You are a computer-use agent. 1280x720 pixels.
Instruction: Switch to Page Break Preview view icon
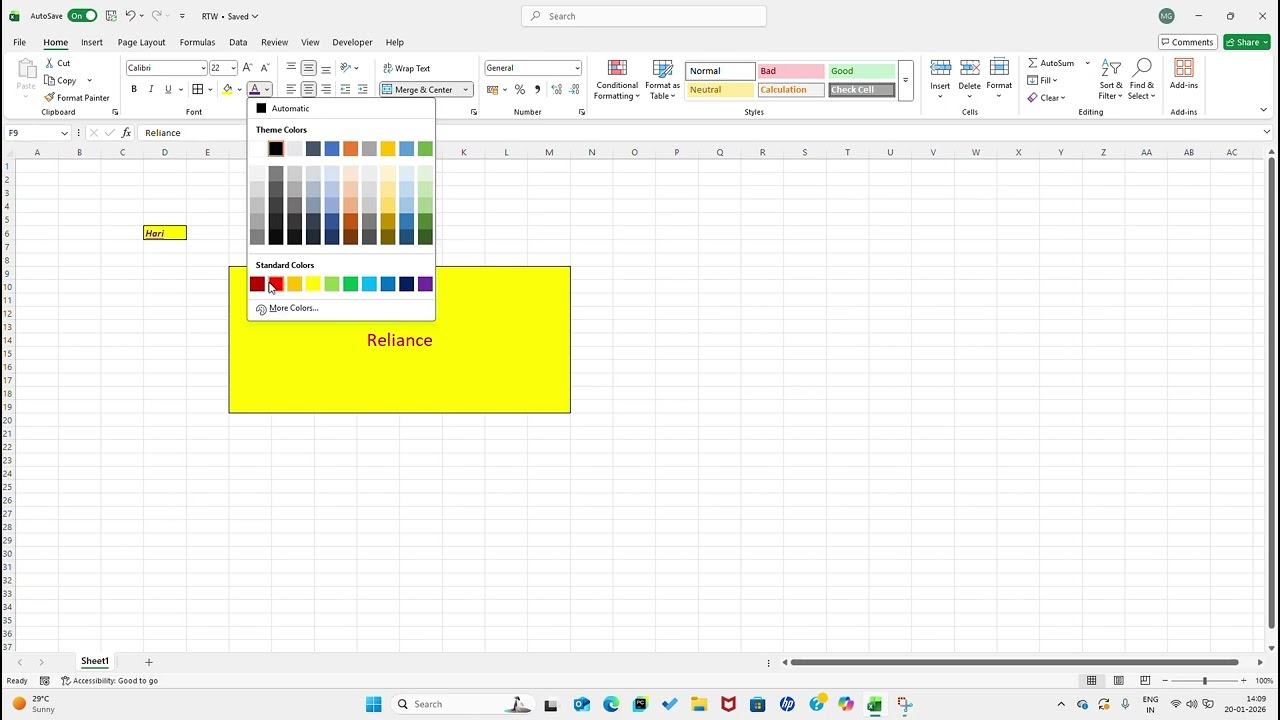click(1145, 680)
